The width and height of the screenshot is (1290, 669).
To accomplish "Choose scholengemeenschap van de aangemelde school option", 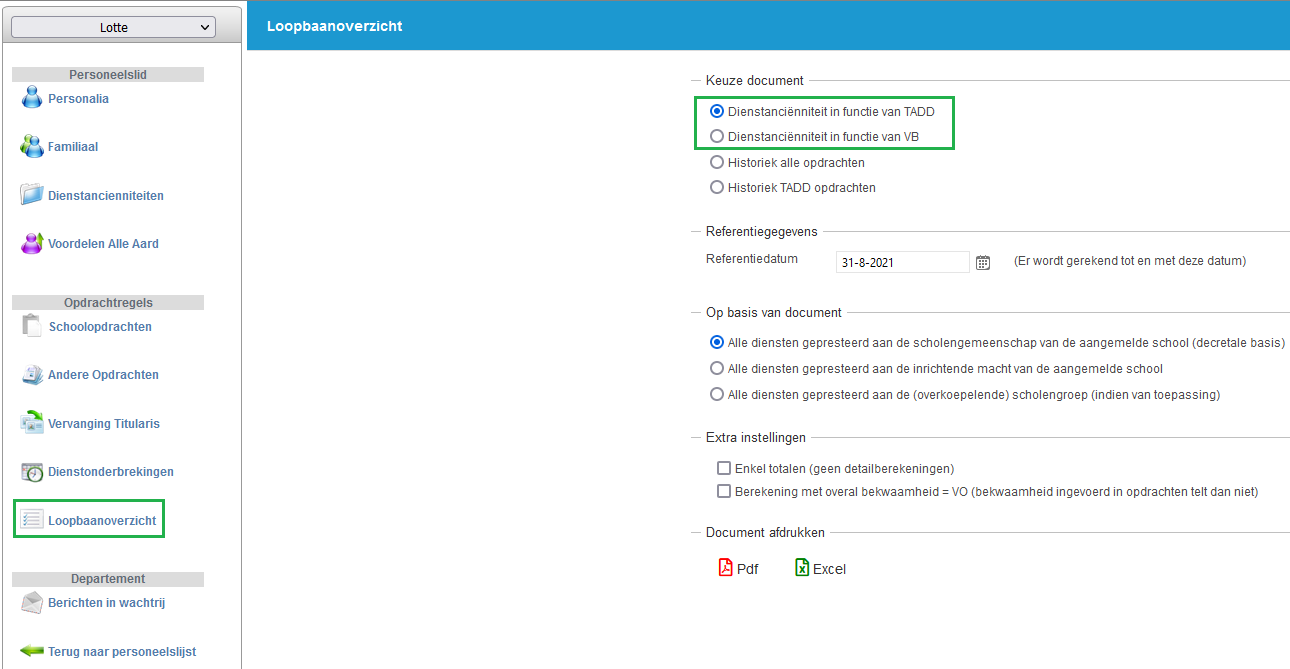I will click(716, 342).
